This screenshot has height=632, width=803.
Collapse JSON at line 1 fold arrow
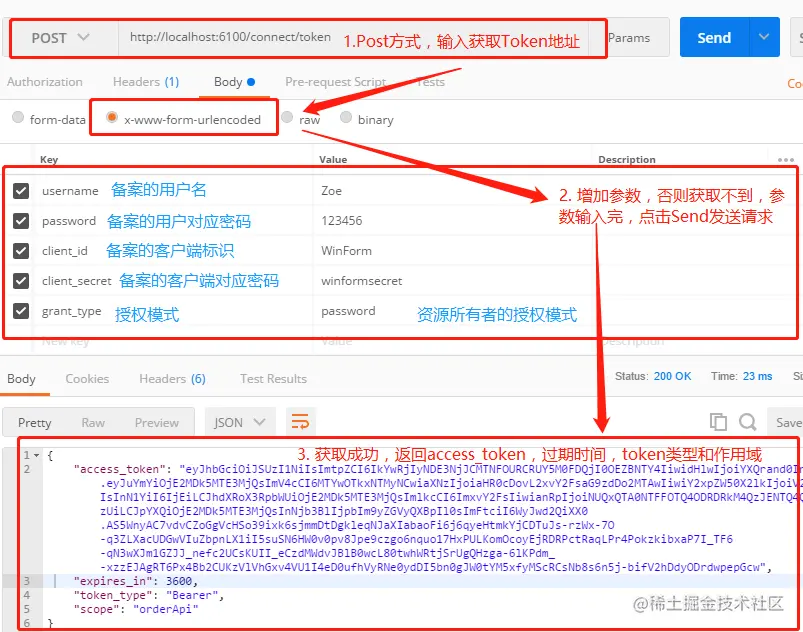pos(36,455)
